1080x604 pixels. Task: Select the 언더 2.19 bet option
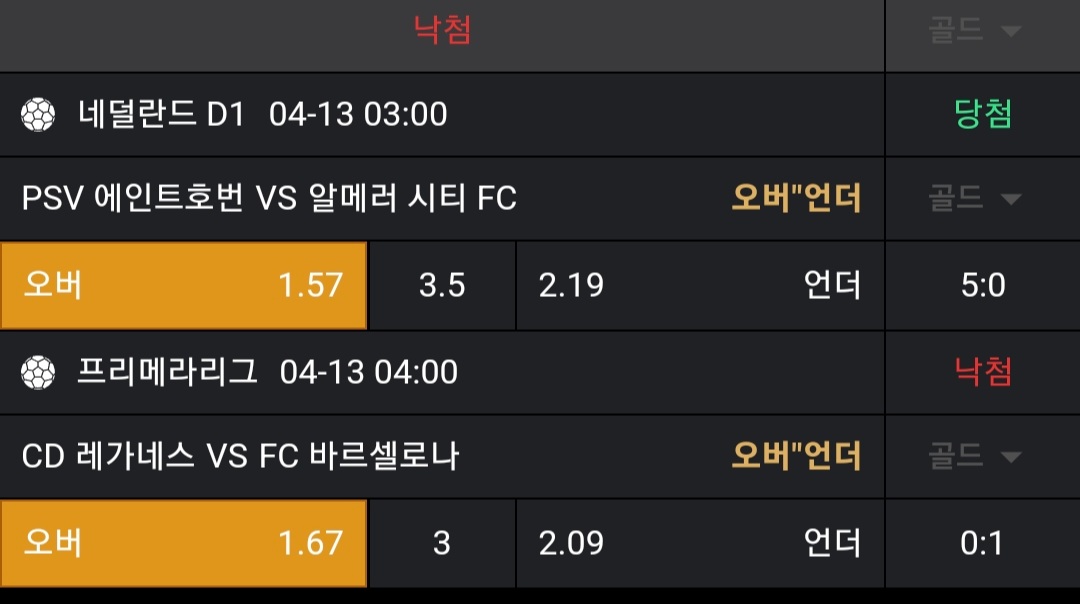click(700, 286)
